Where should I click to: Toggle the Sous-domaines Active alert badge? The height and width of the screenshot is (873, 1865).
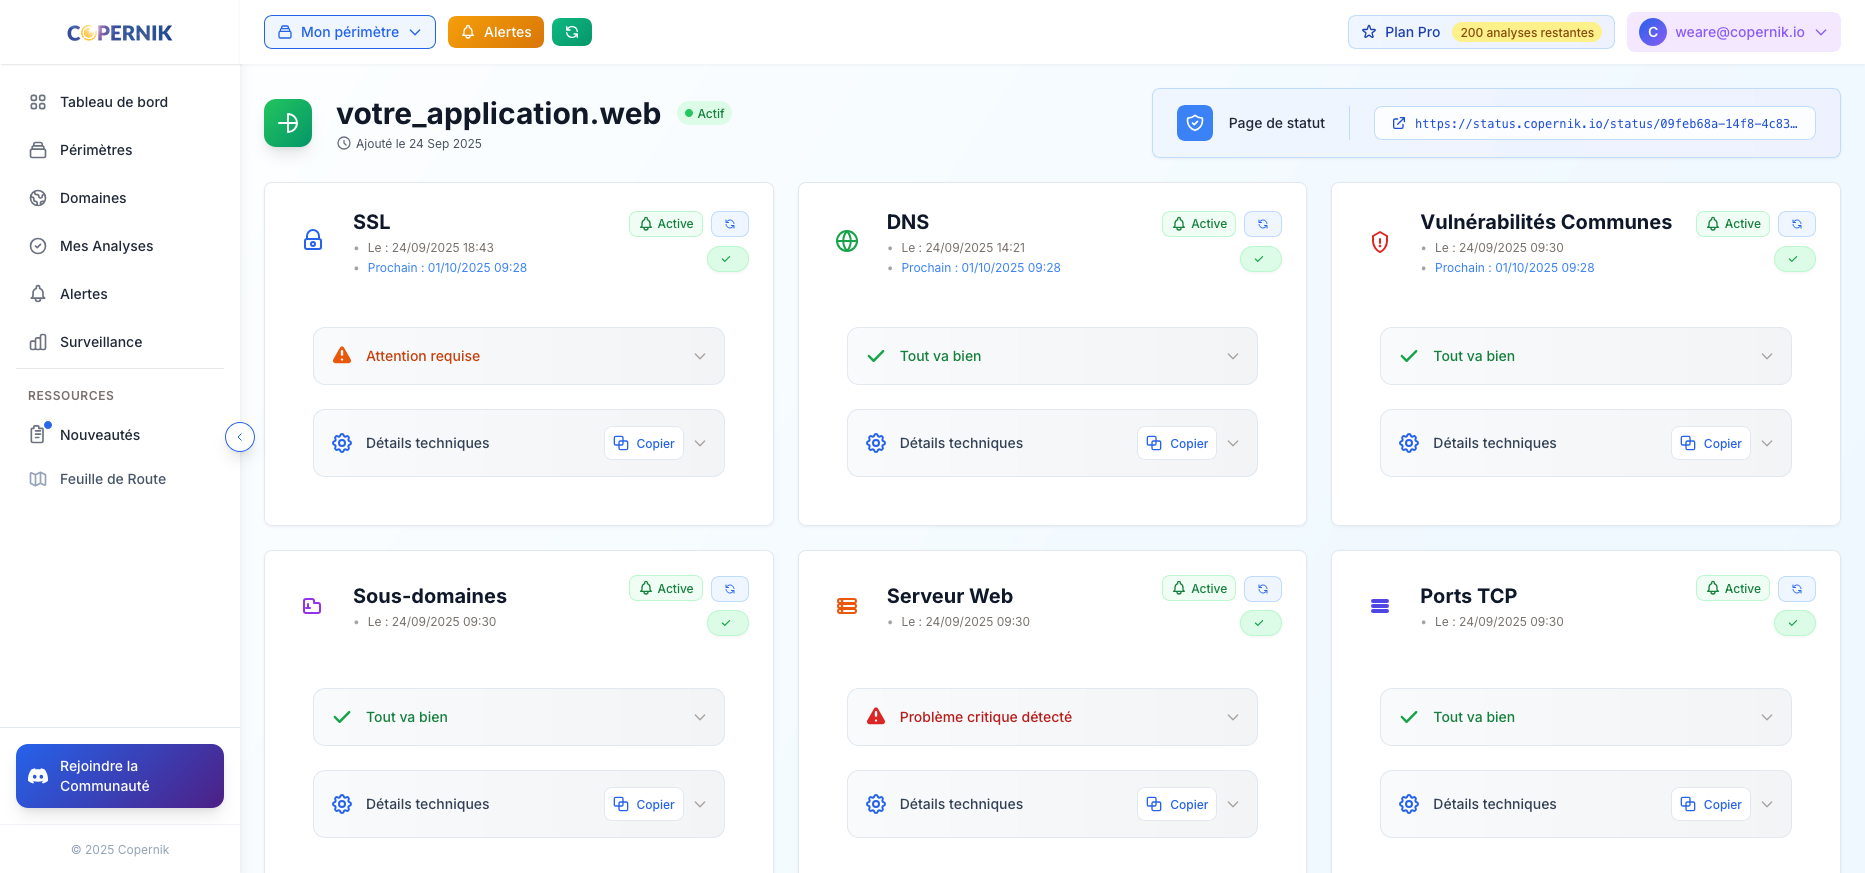point(666,589)
